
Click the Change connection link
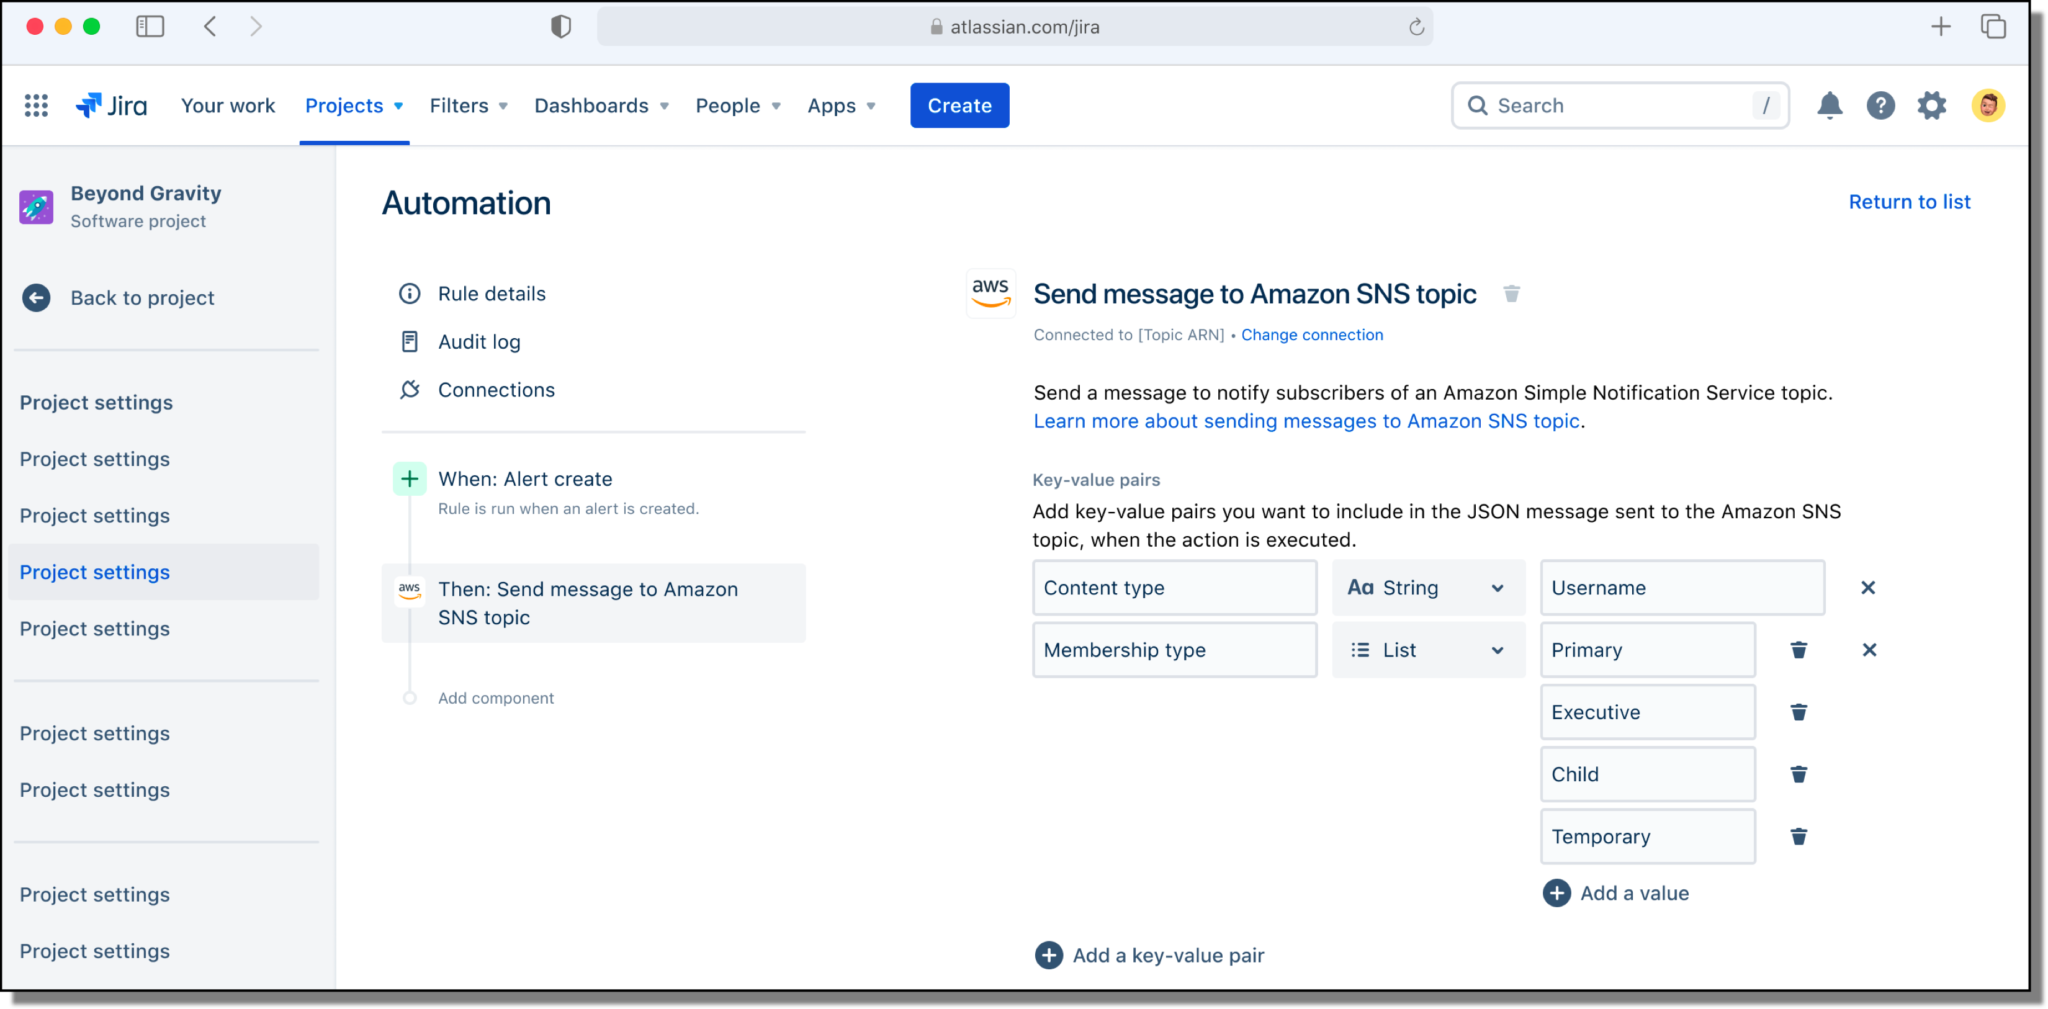tap(1312, 335)
